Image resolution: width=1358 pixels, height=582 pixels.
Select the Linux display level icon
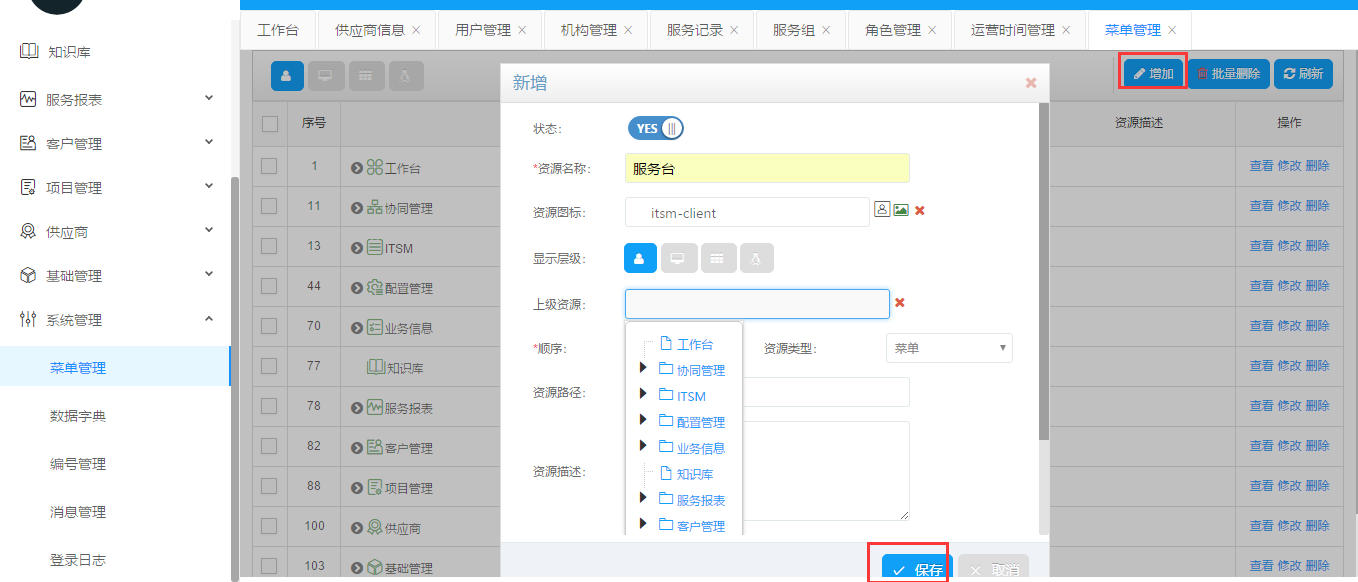pos(757,257)
